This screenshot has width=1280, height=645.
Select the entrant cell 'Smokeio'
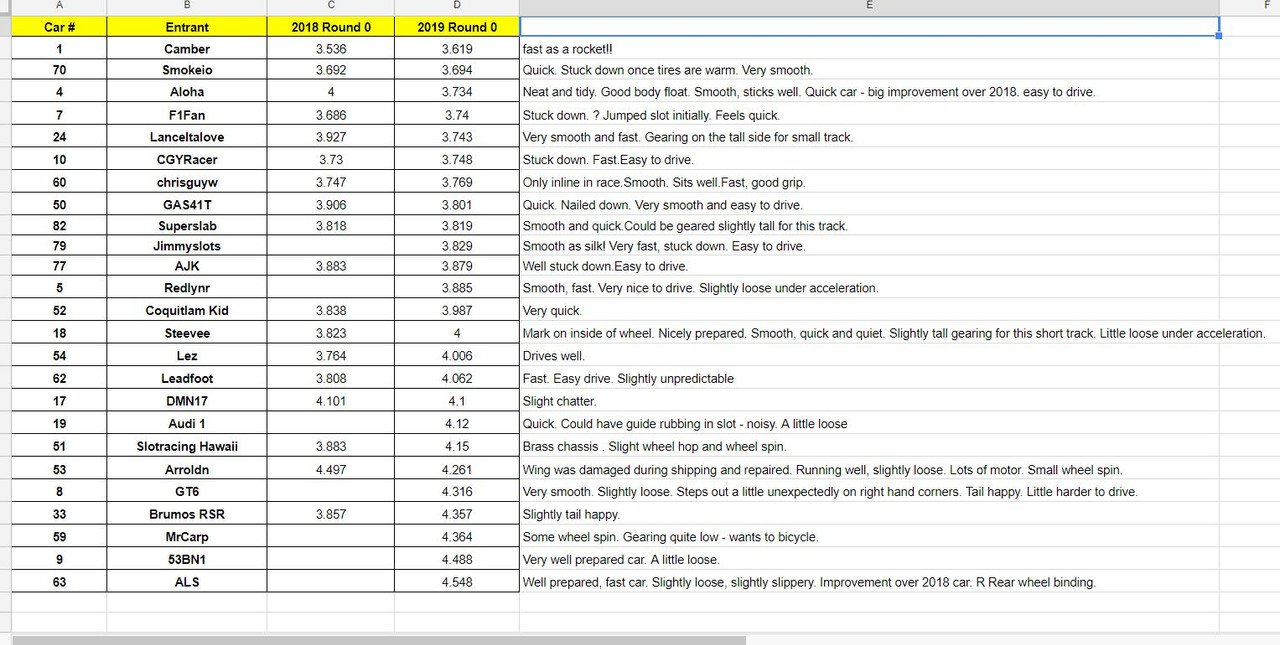click(x=187, y=70)
